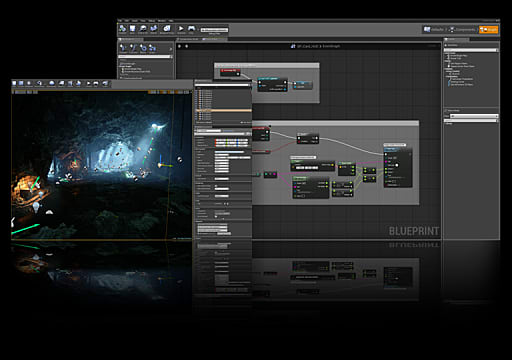Screen dimensions: 512x360
Task: Open the Blueprint Props toolbar icon
Action: point(167,29)
